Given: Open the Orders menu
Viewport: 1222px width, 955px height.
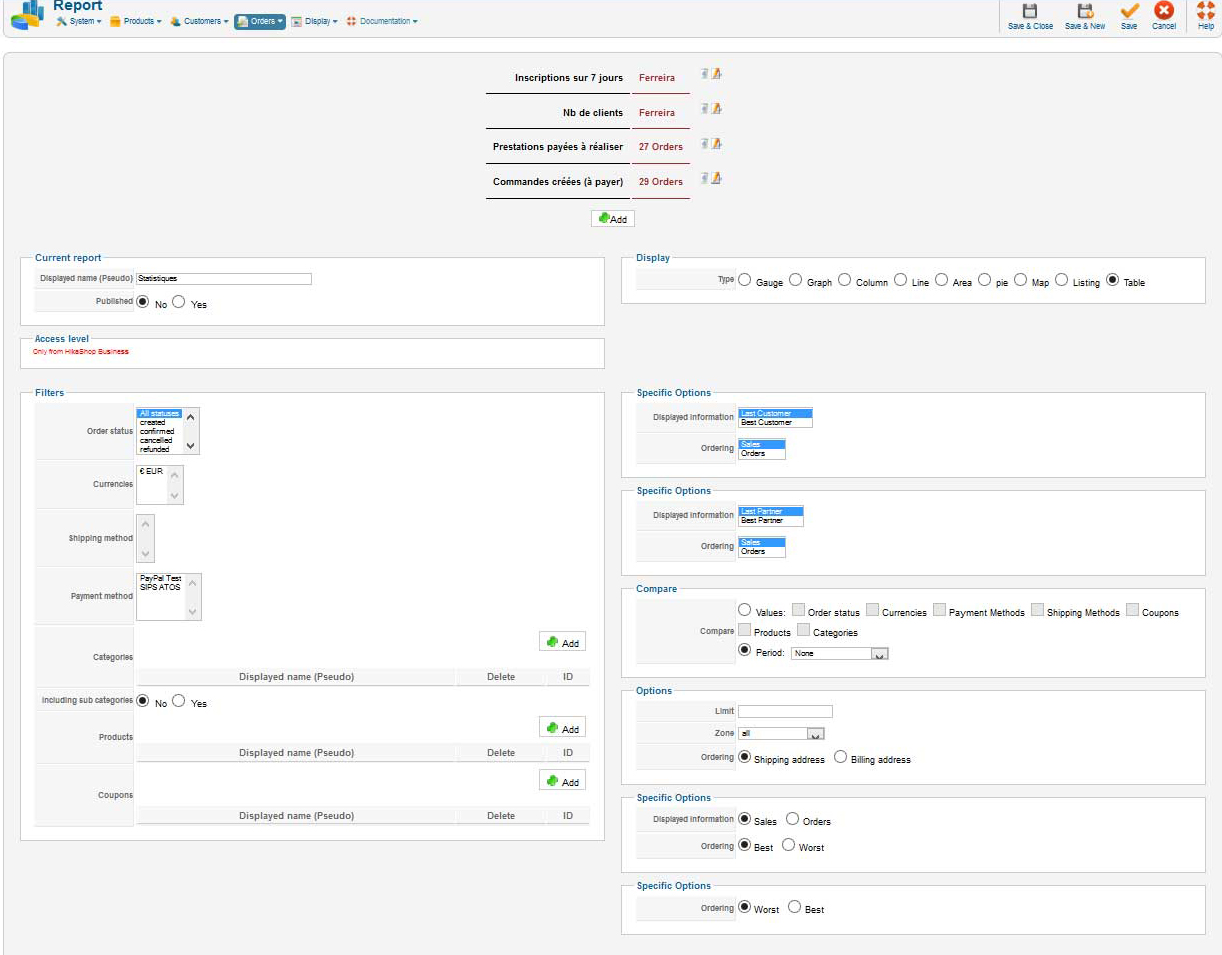Looking at the screenshot, I should (260, 21).
